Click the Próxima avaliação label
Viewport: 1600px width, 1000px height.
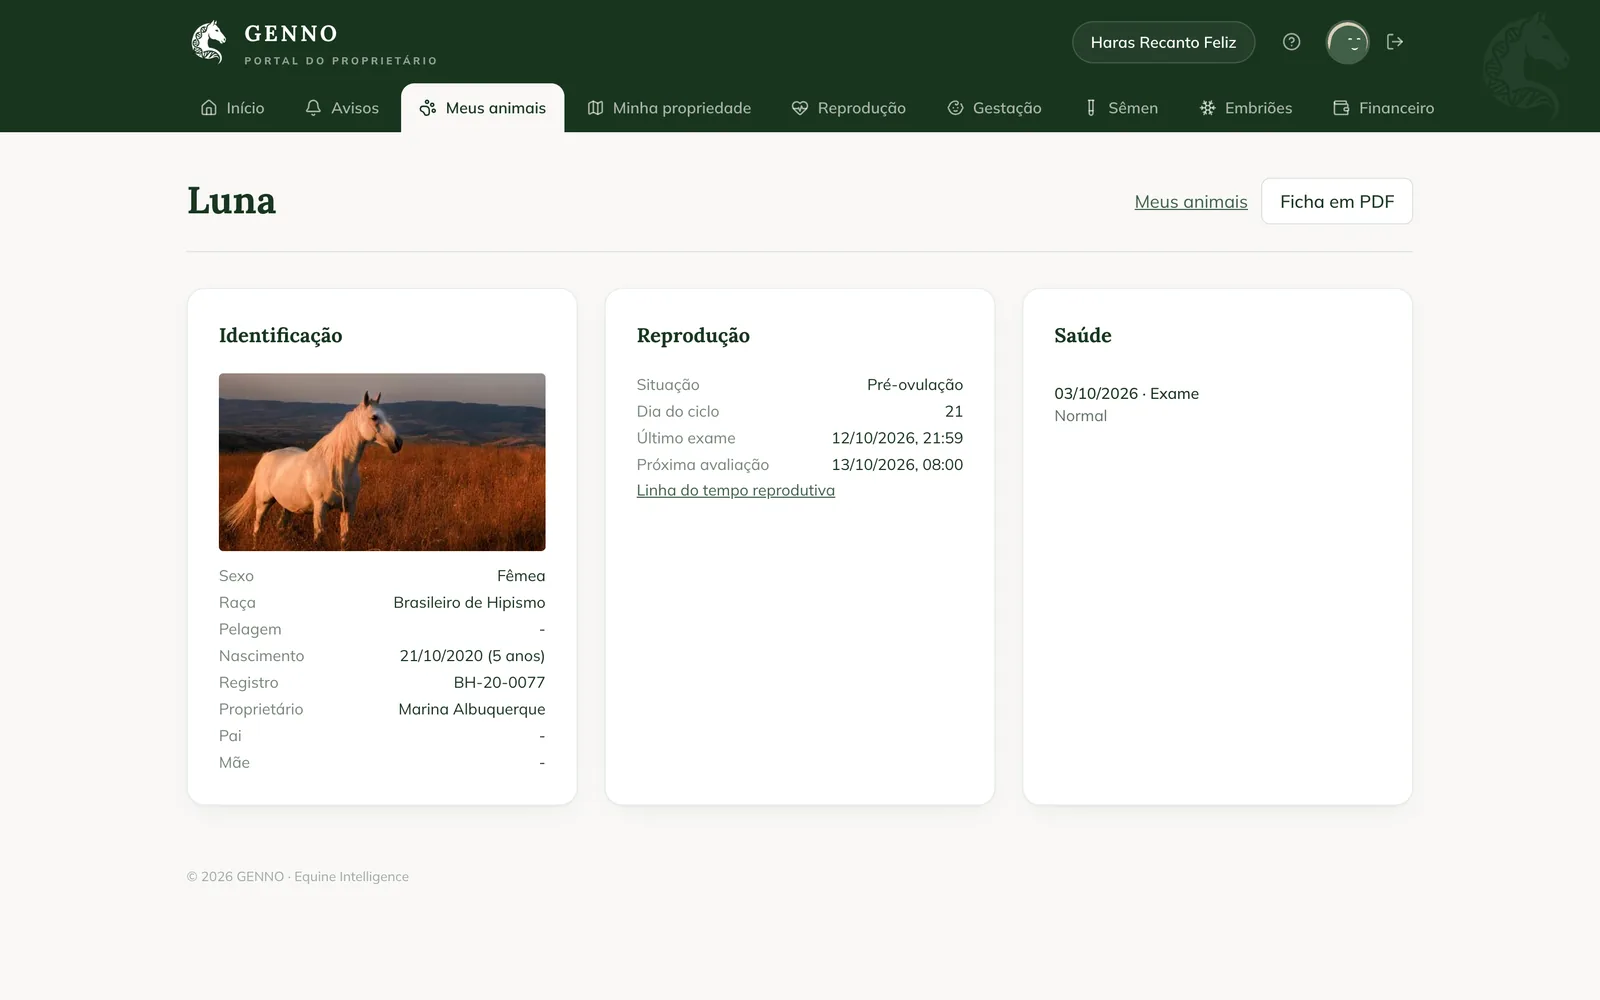pyautogui.click(x=703, y=465)
